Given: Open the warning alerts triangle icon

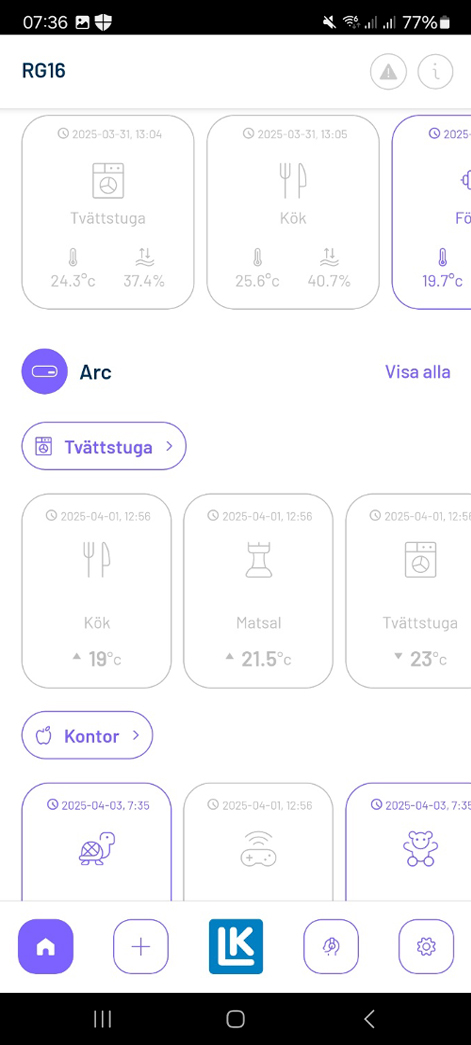Looking at the screenshot, I should 388,71.
